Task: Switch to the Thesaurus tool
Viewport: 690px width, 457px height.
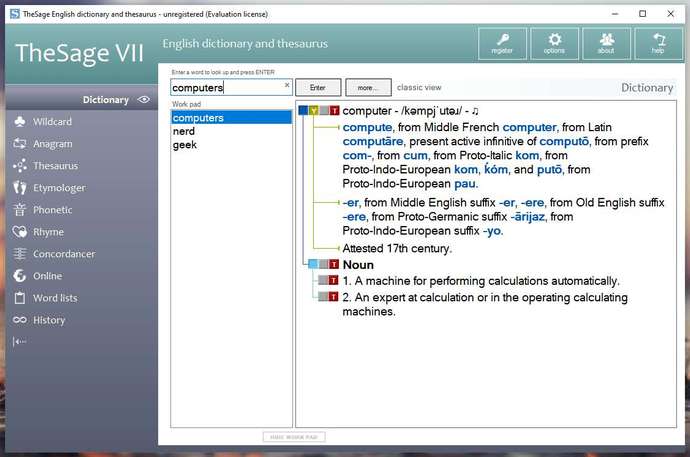Action: coord(55,166)
